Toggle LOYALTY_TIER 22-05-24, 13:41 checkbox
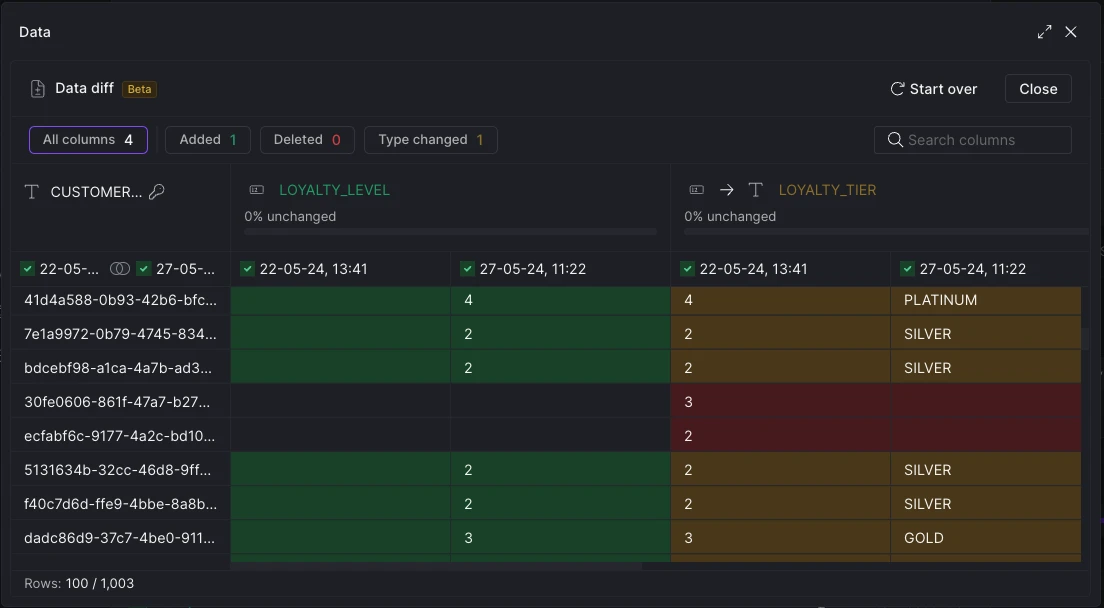The height and width of the screenshot is (608, 1104). pos(687,269)
